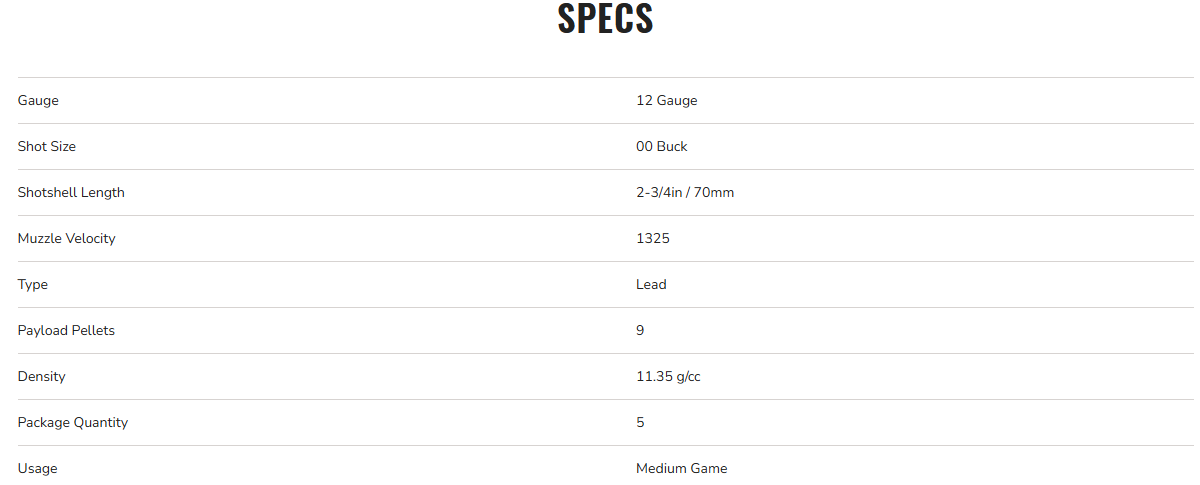Select the pellet count value 9
This screenshot has width=1200, height=485.
(x=640, y=330)
